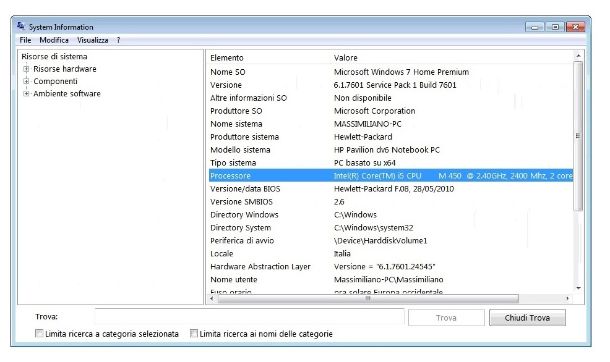Select the Locale row
Image resolution: width=610 pixels, height=362 pixels.
tap(391, 254)
